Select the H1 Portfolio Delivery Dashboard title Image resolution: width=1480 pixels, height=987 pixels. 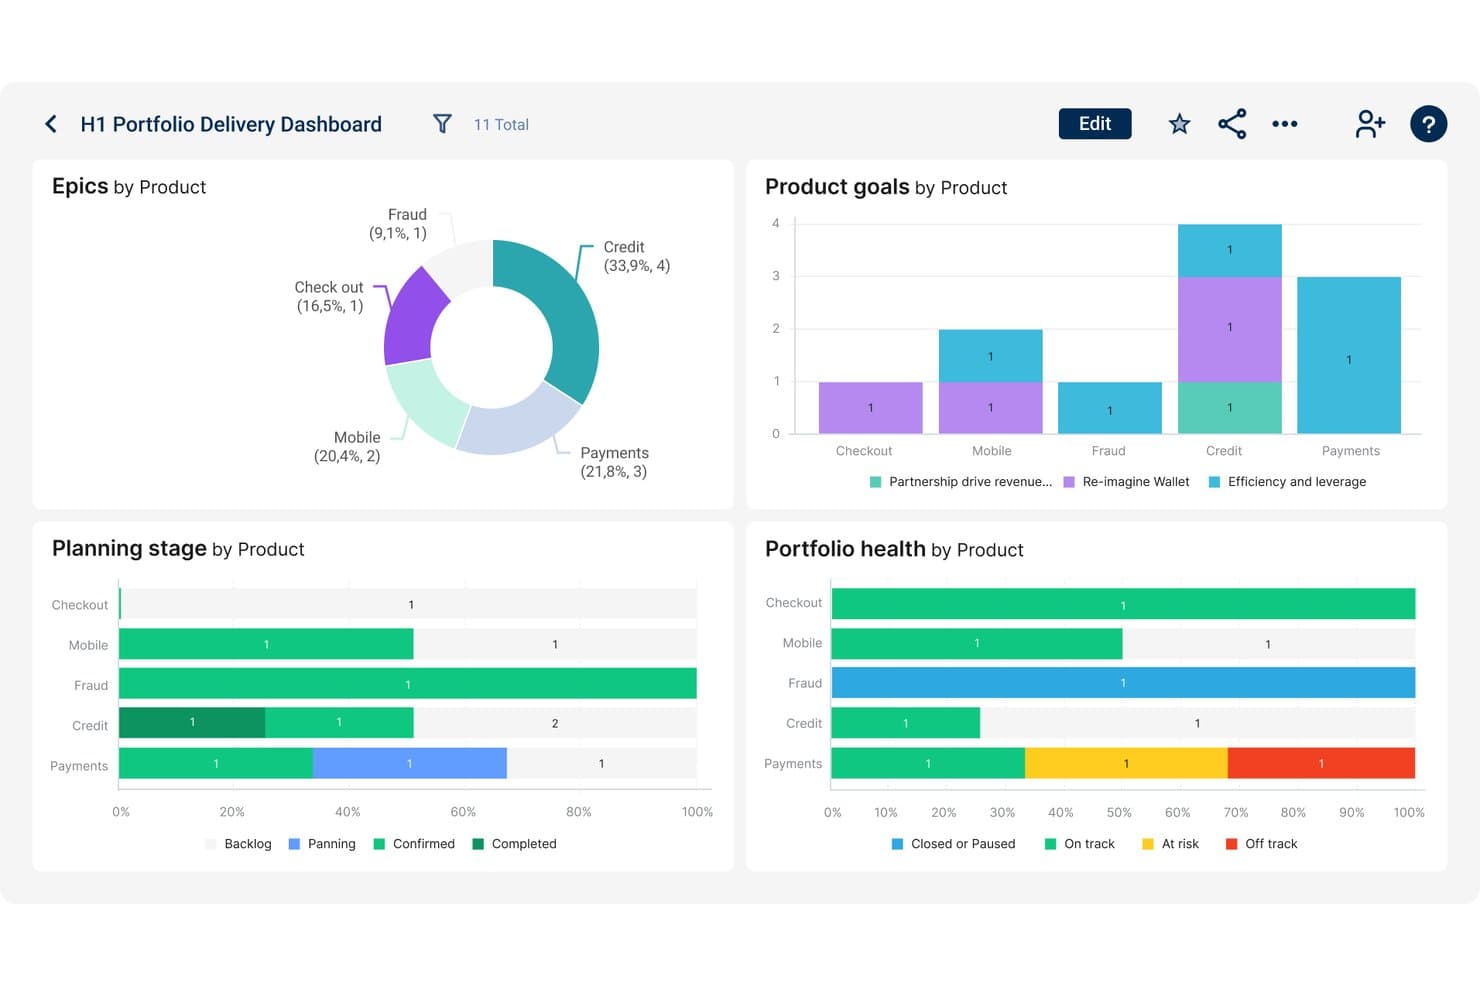[x=231, y=124]
